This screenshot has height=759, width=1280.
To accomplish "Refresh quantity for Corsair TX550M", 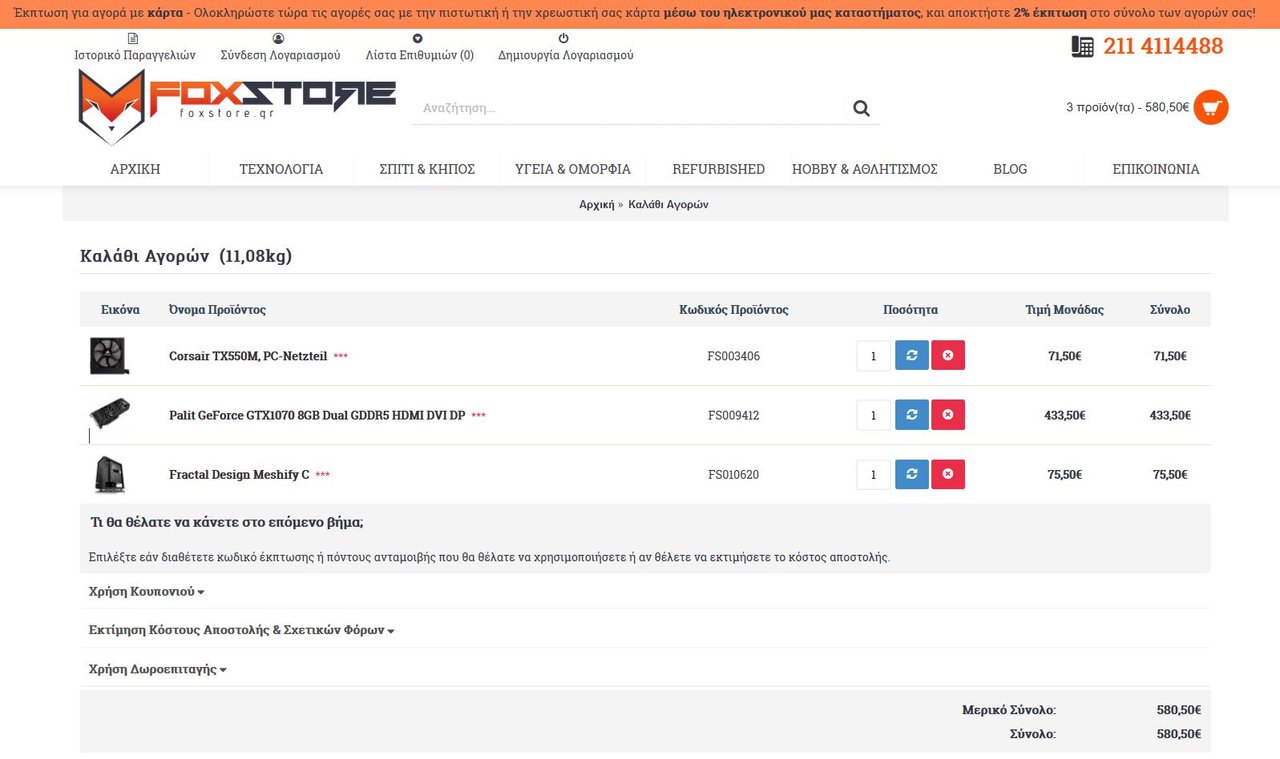I will click(912, 356).
